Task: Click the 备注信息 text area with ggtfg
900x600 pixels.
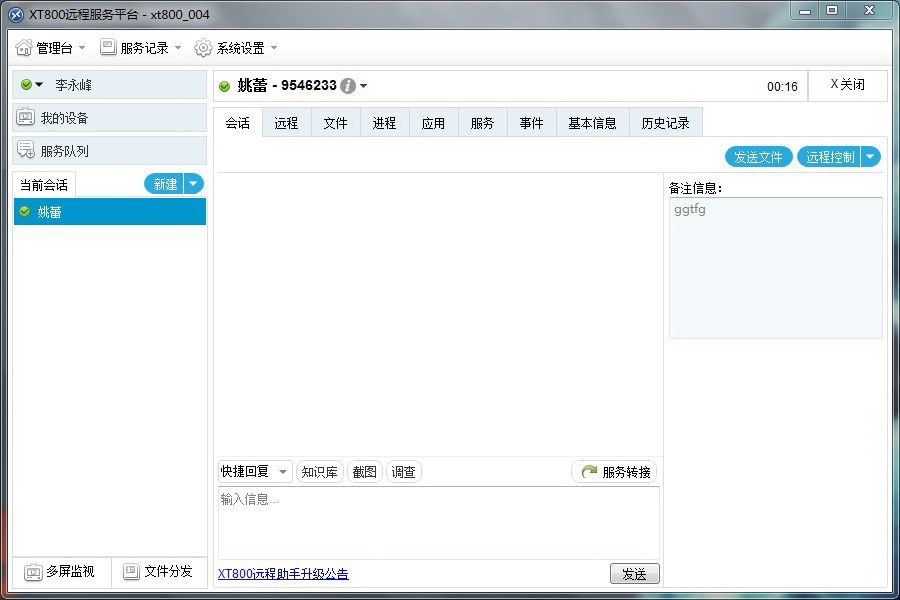Action: coord(775,268)
